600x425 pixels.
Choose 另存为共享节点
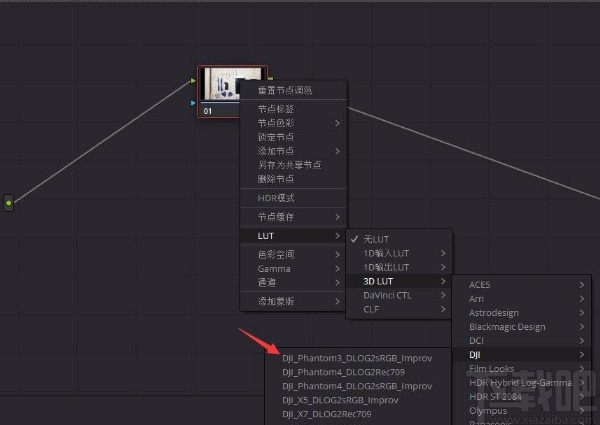point(293,165)
